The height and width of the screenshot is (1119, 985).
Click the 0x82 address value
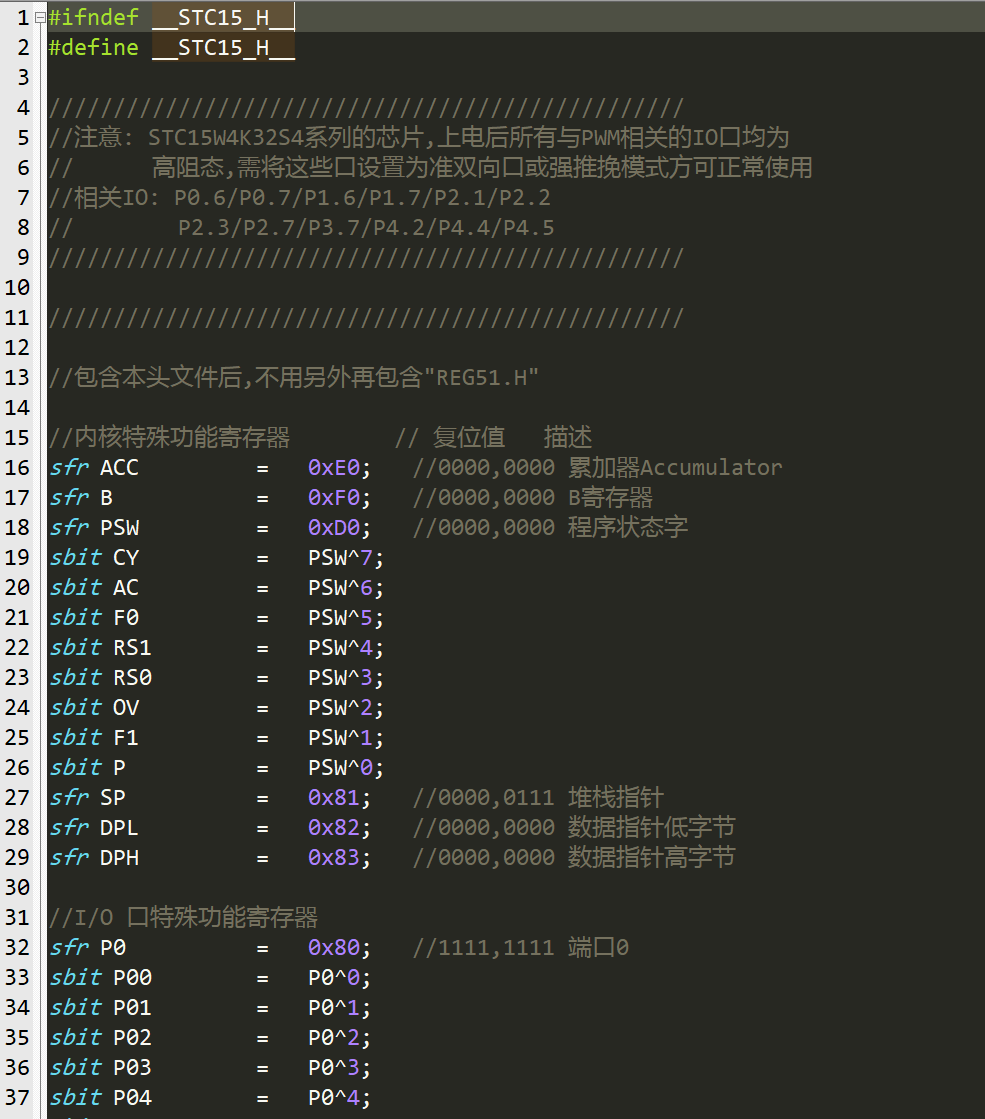(334, 827)
